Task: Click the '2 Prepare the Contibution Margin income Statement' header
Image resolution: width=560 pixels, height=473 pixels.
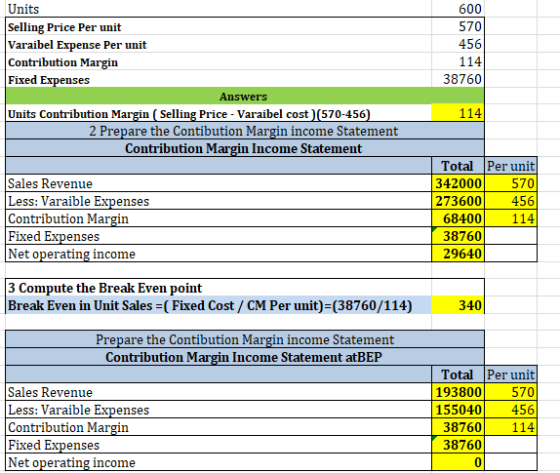Action: tap(245, 131)
